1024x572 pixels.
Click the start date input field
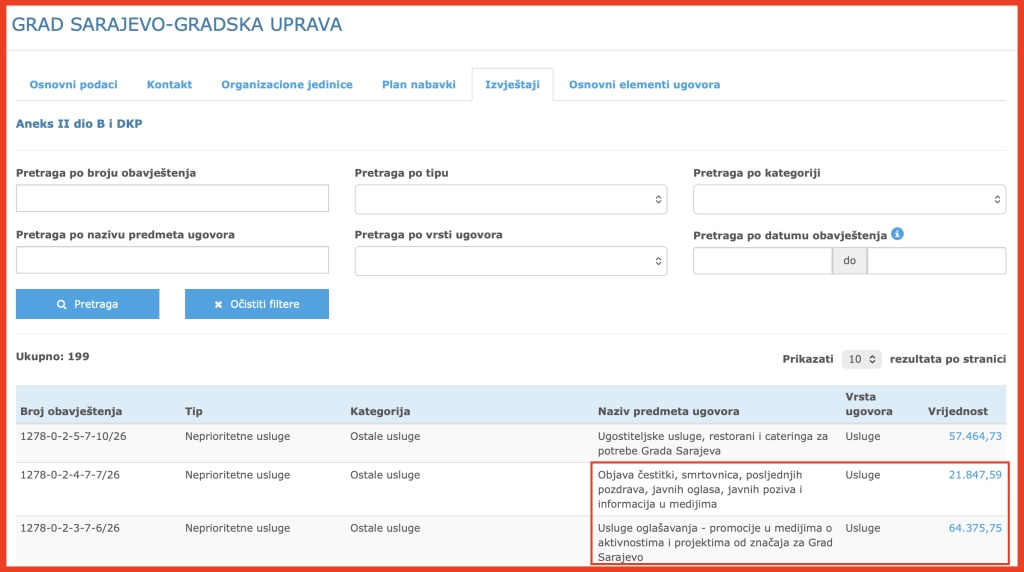762,261
